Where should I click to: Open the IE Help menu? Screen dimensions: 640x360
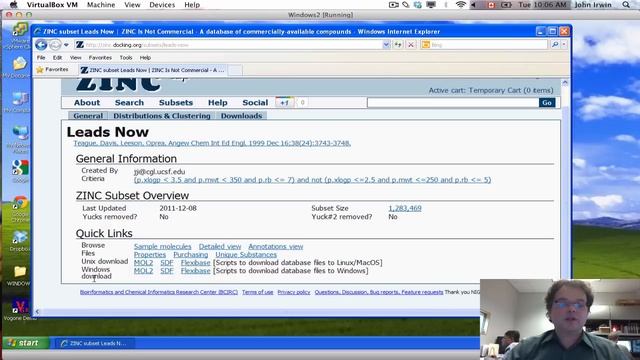[x=145, y=58]
